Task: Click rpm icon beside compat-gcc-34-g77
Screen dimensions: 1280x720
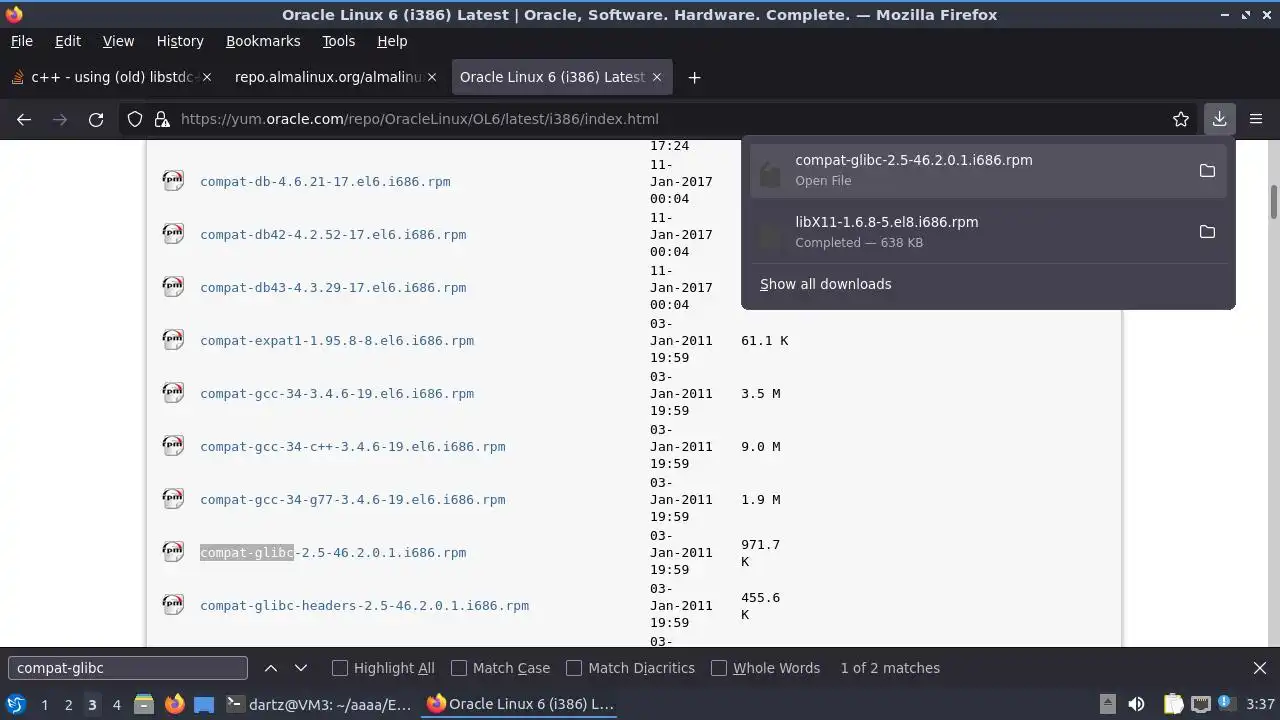Action: coord(173,499)
